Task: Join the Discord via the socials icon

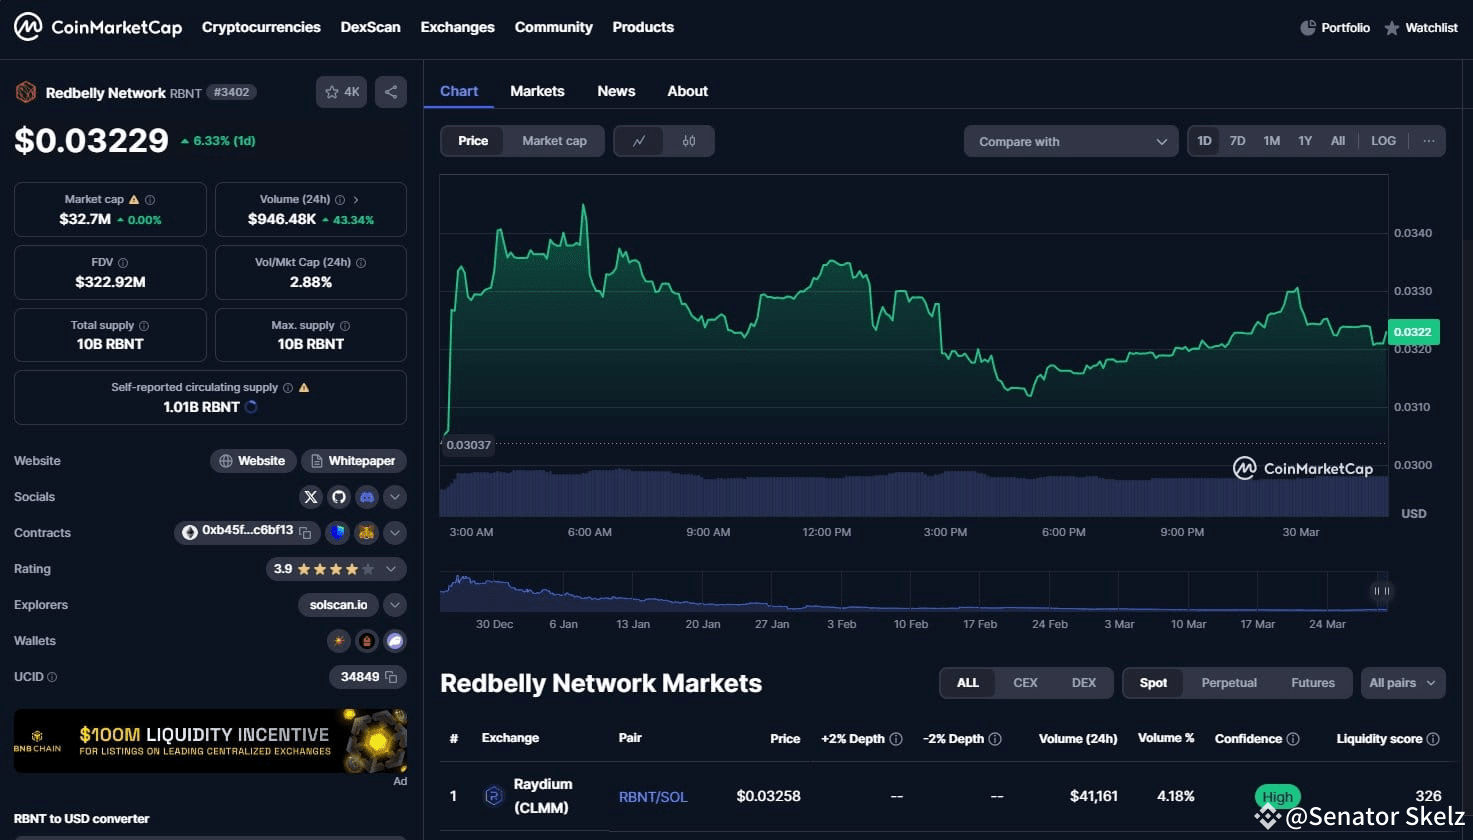Action: [366, 497]
